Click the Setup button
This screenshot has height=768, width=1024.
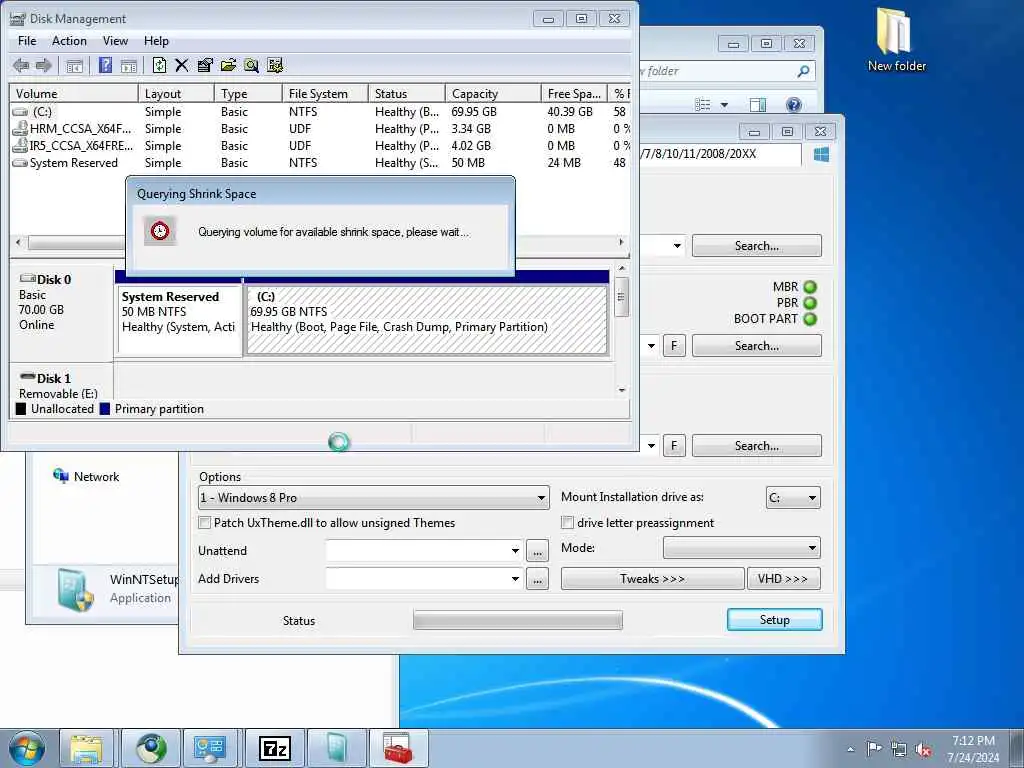tap(775, 620)
